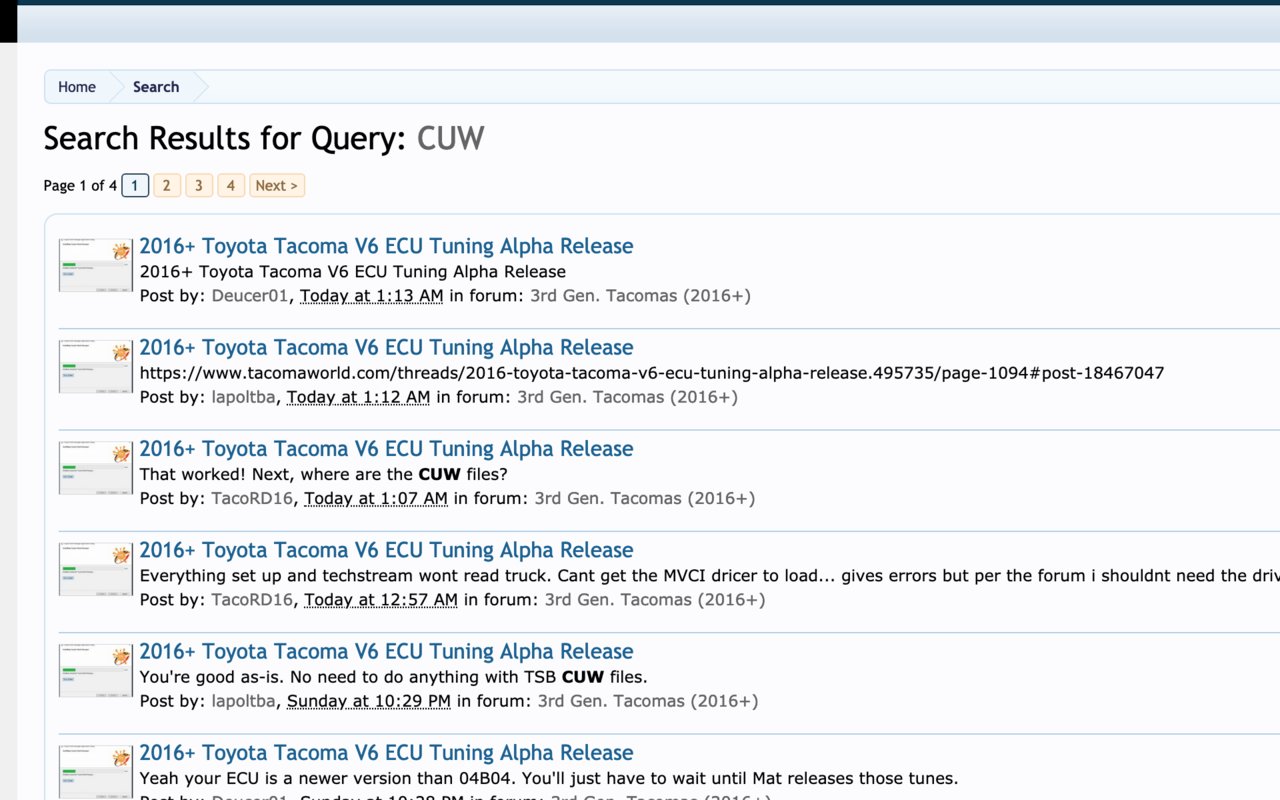Image resolution: width=1280 pixels, height=800 pixels.
Task: Click thumbnail beside 'Everything set up' post
Action: (x=96, y=569)
